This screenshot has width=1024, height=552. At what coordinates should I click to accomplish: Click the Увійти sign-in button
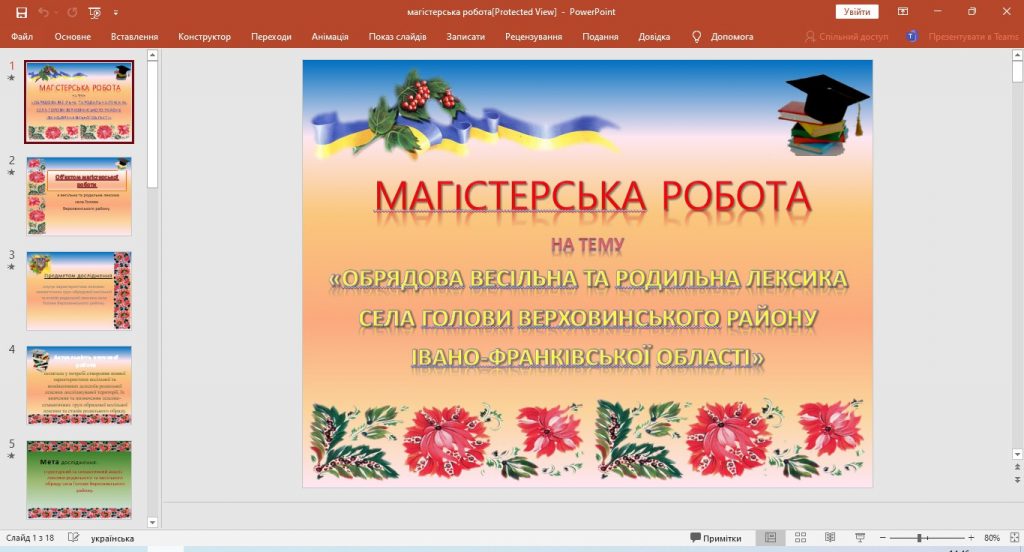click(x=856, y=12)
